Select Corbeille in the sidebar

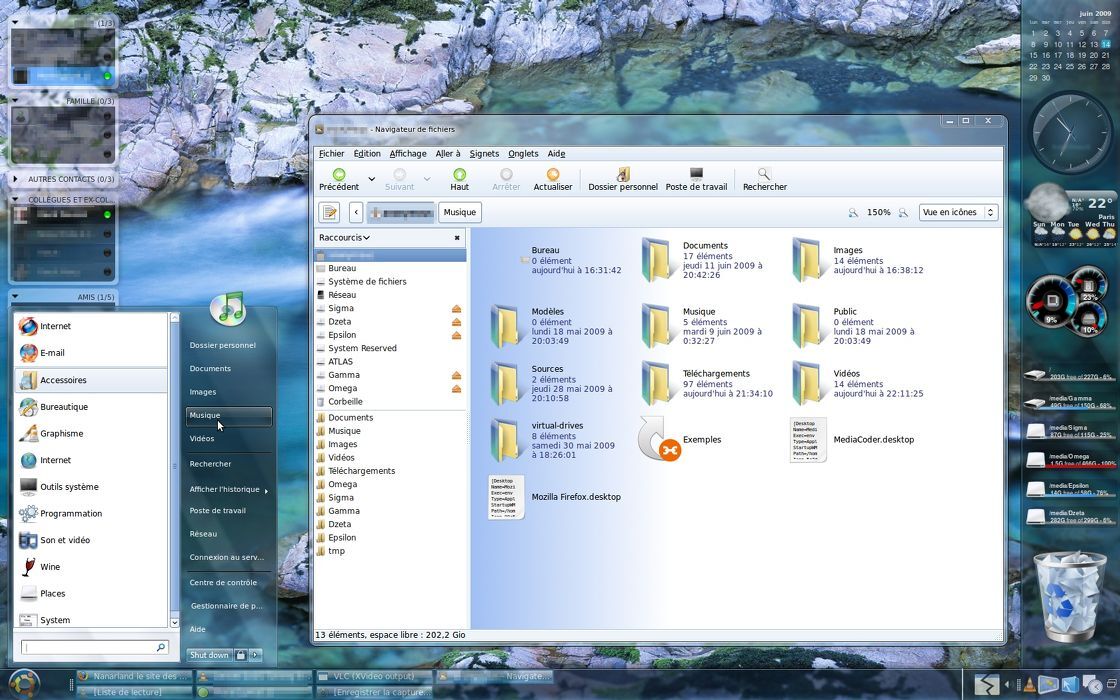(345, 402)
